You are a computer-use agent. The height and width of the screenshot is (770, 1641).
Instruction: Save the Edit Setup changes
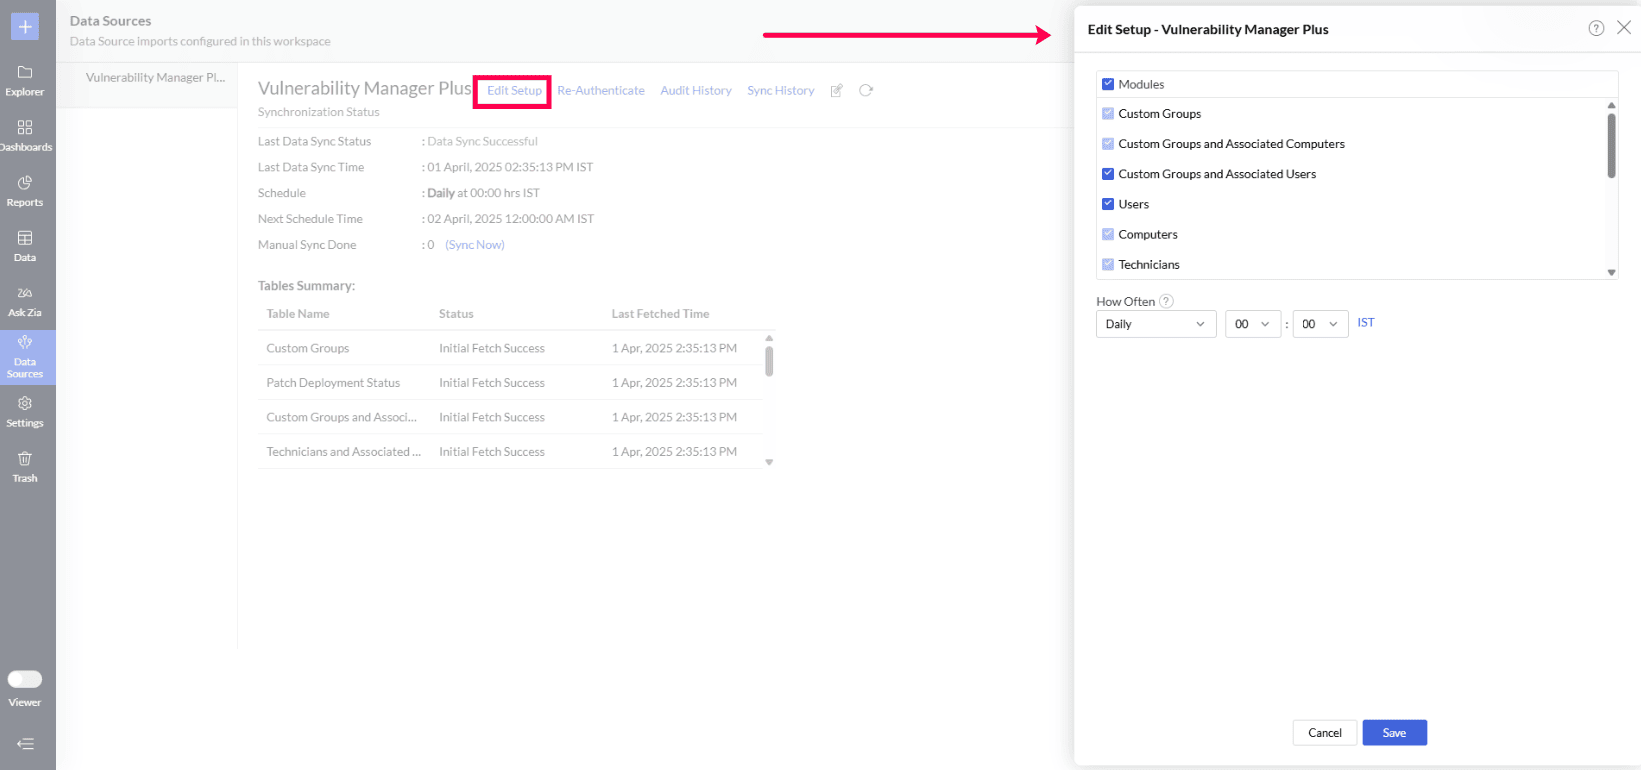[1394, 733]
